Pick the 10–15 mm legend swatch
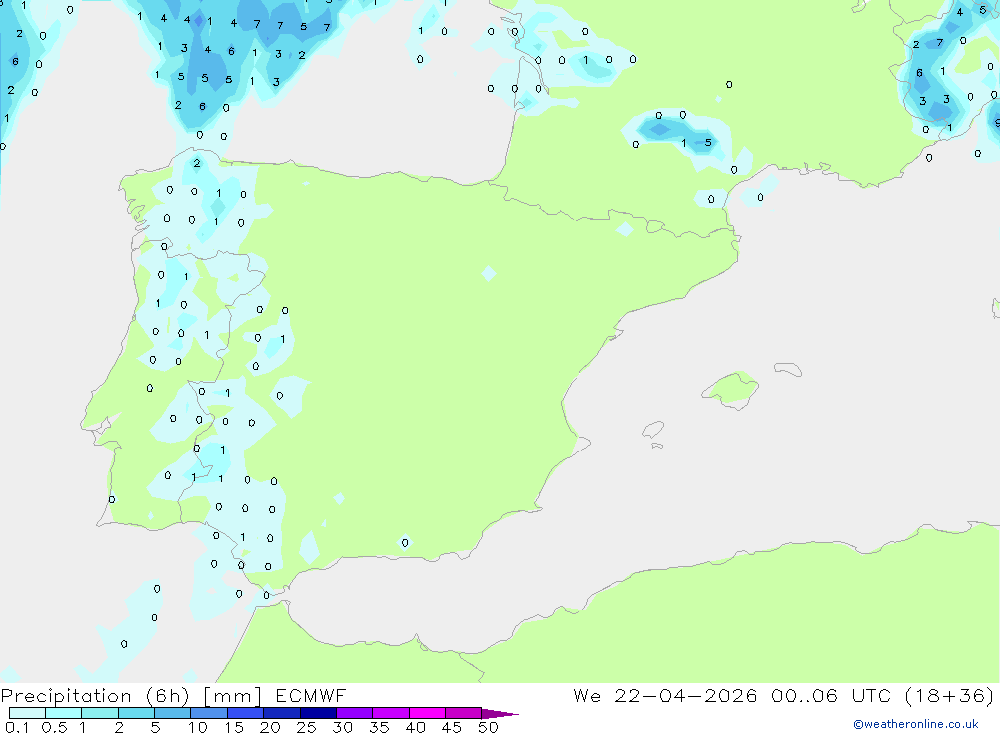This screenshot has height=733, width=1000. click(209, 713)
